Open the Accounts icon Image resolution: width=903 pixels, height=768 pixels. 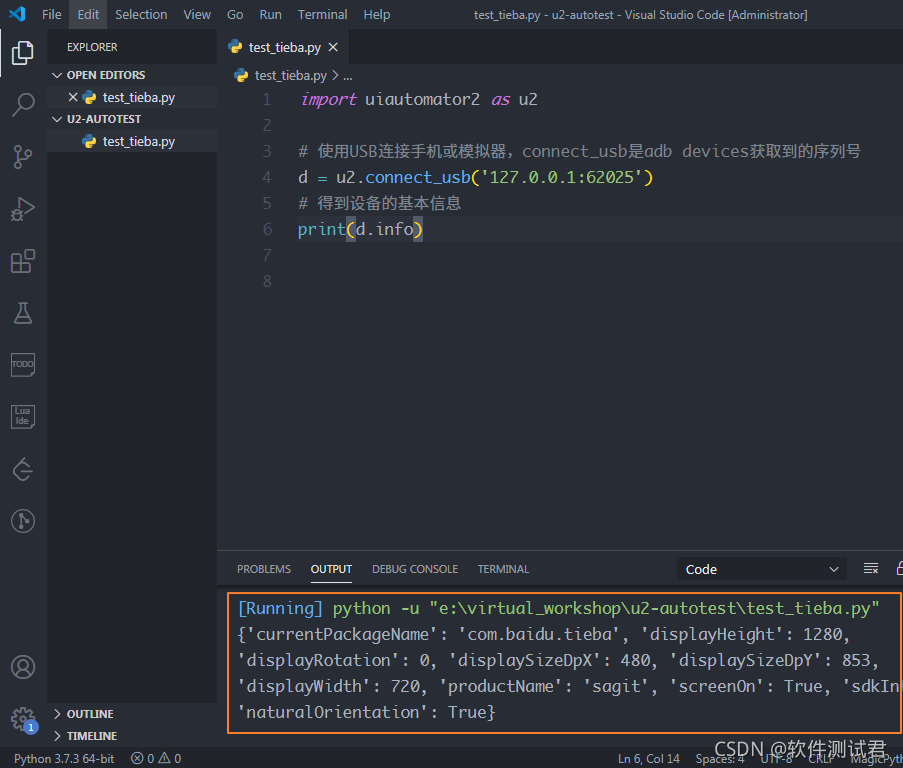coord(22,667)
